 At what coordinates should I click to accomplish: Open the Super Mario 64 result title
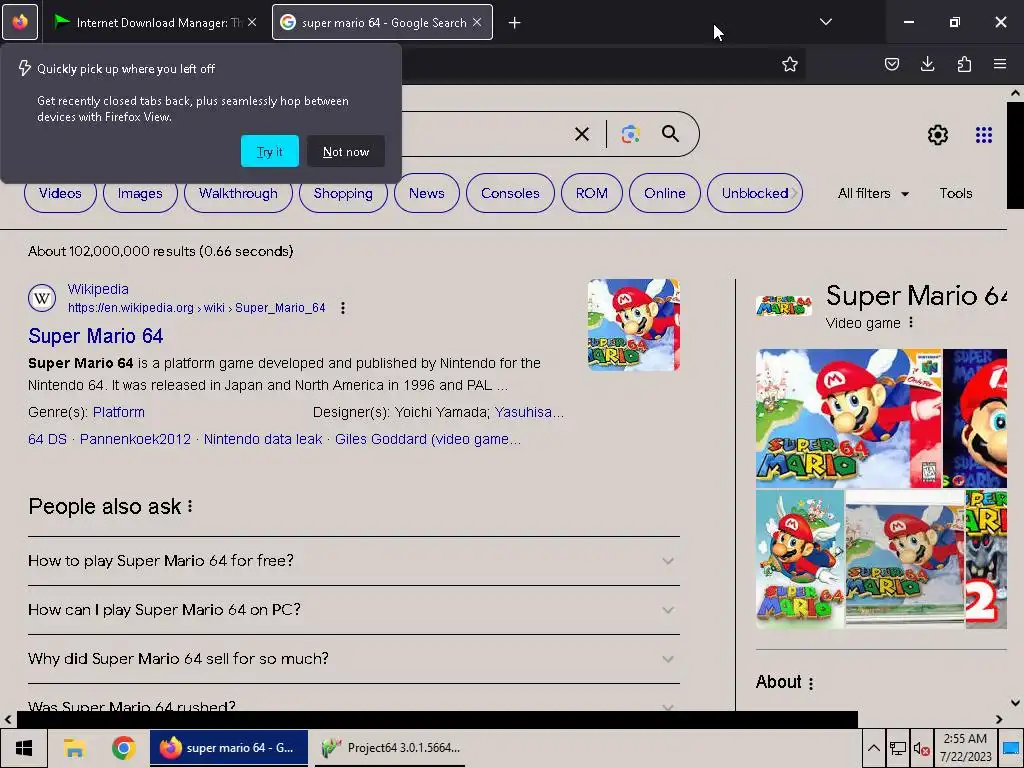tap(95, 336)
